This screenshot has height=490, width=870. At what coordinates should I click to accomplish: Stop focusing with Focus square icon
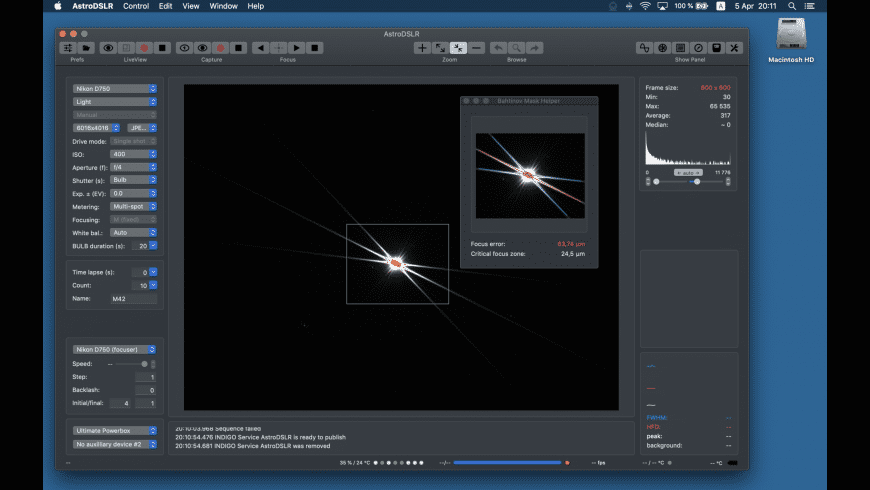[x=315, y=48]
